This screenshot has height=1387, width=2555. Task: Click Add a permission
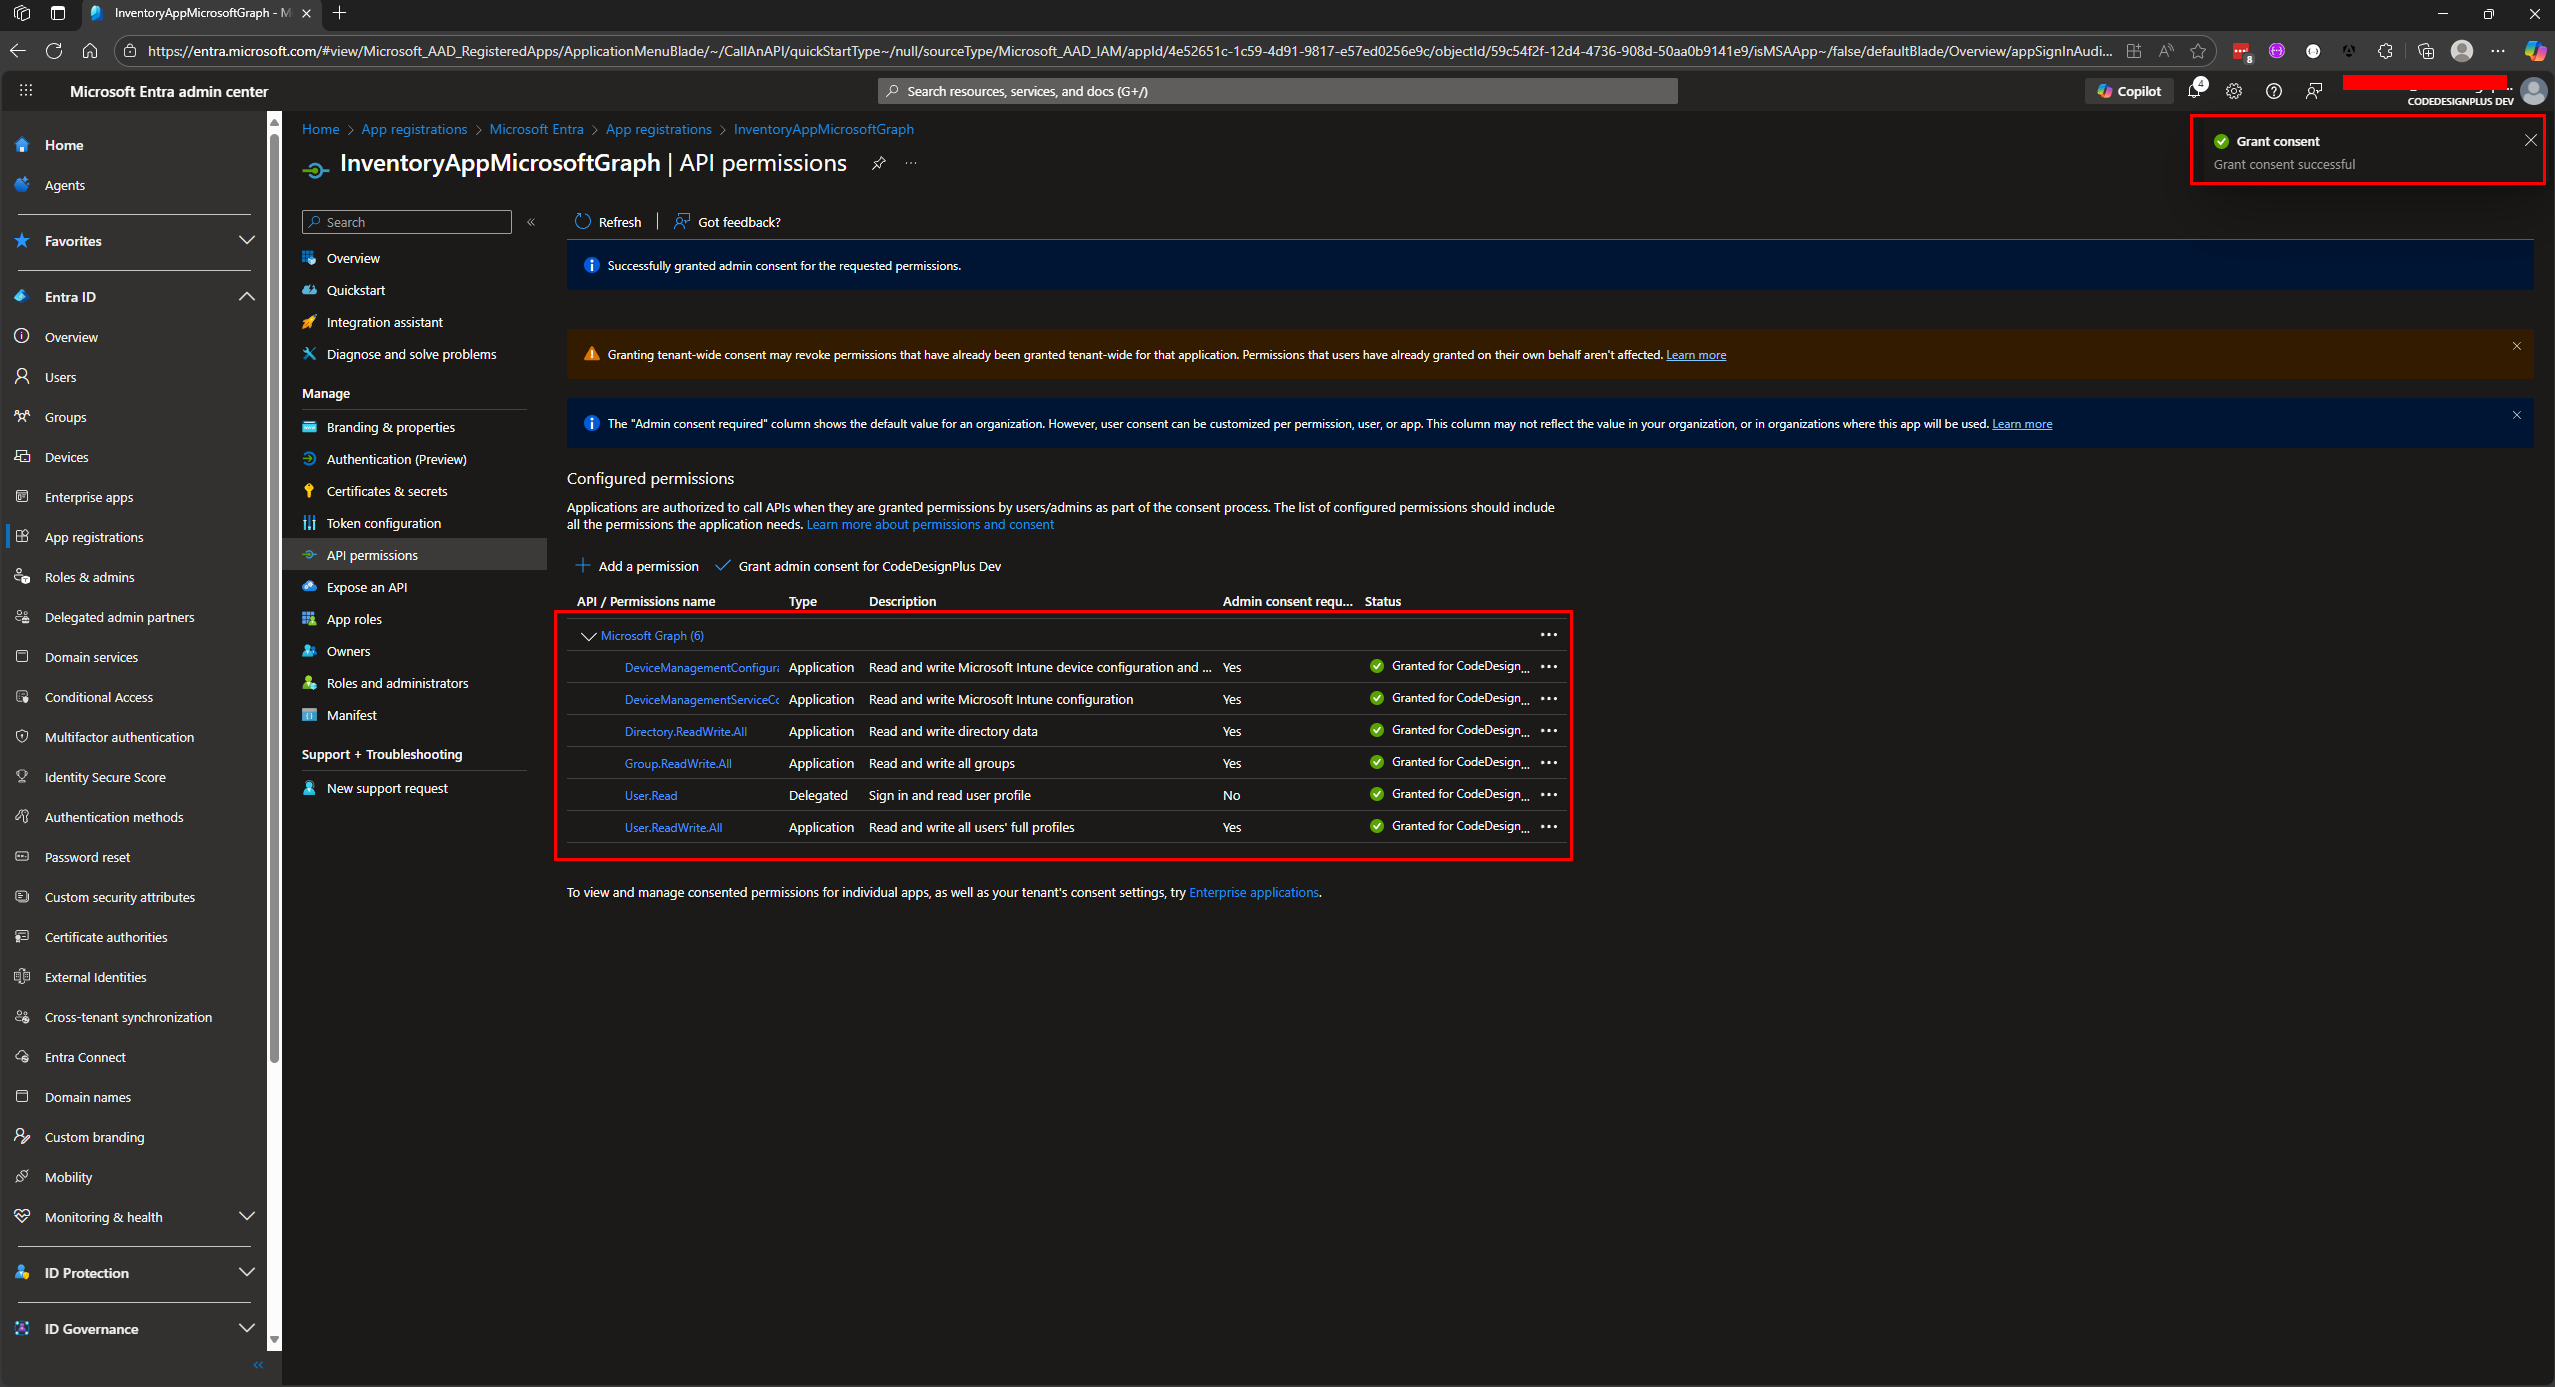(x=637, y=566)
